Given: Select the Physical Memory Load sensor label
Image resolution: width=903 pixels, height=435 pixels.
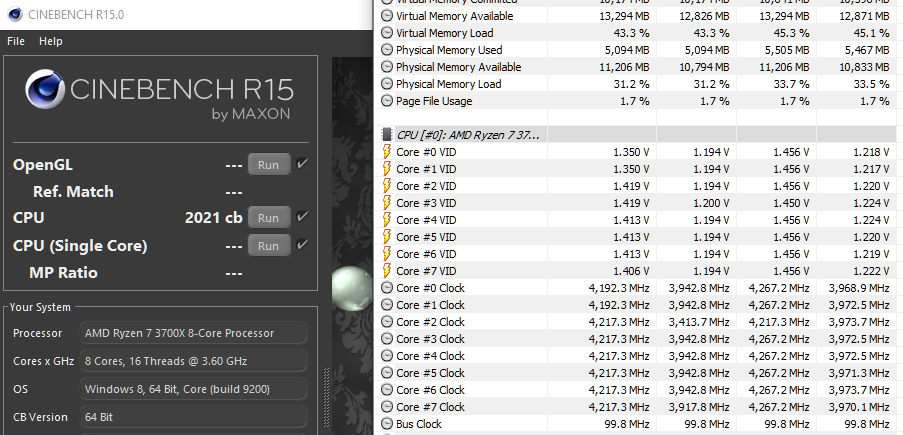Looking at the screenshot, I should (449, 84).
